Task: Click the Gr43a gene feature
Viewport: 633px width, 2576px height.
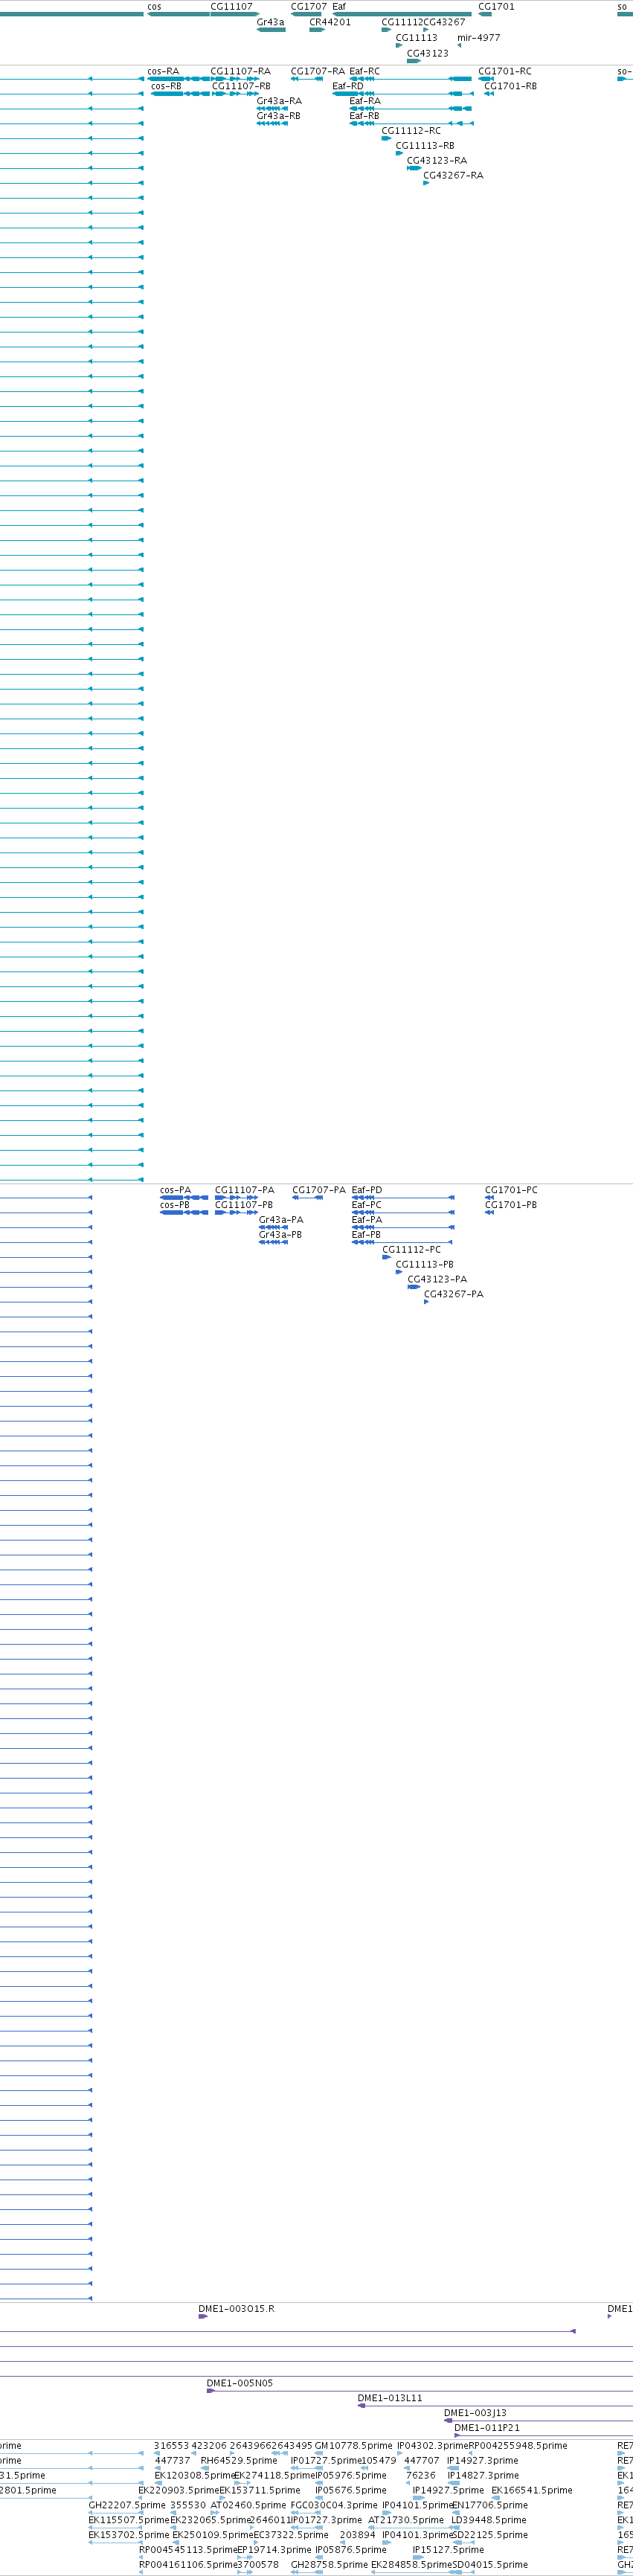Action: 271,30
